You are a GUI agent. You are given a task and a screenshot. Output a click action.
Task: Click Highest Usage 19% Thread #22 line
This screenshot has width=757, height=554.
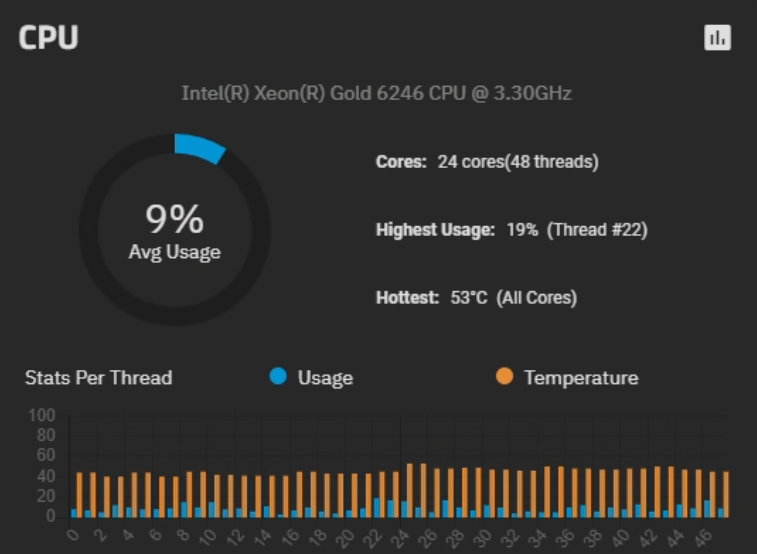pos(512,230)
